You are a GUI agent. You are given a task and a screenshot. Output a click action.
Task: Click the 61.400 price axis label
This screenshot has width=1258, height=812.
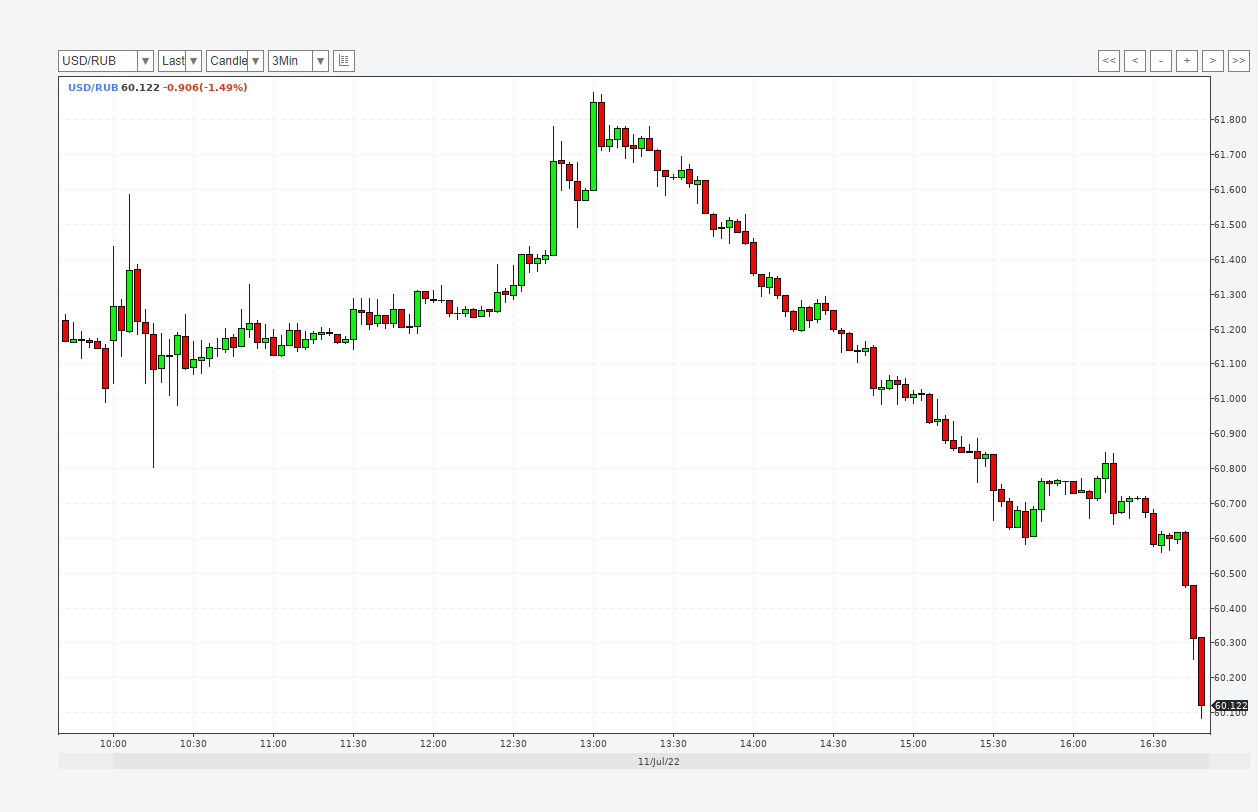1229,259
